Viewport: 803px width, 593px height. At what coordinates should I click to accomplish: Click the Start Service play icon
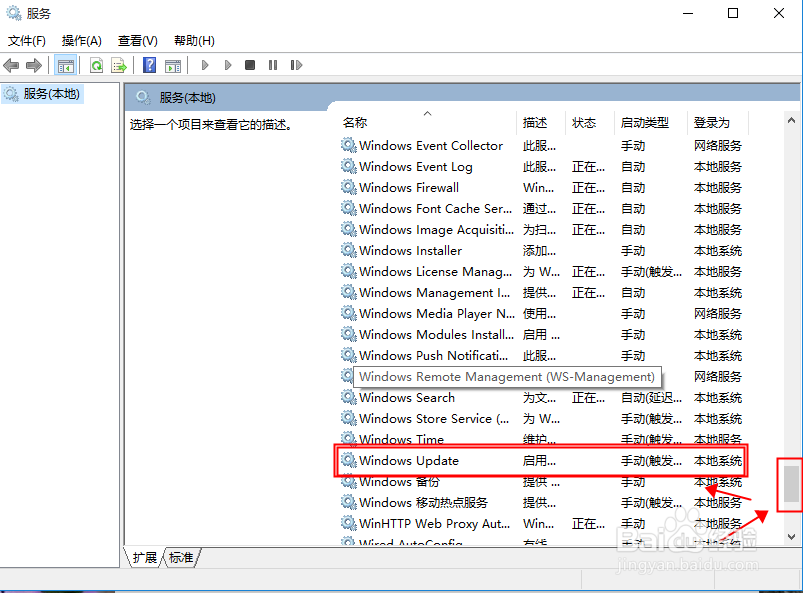coord(205,65)
